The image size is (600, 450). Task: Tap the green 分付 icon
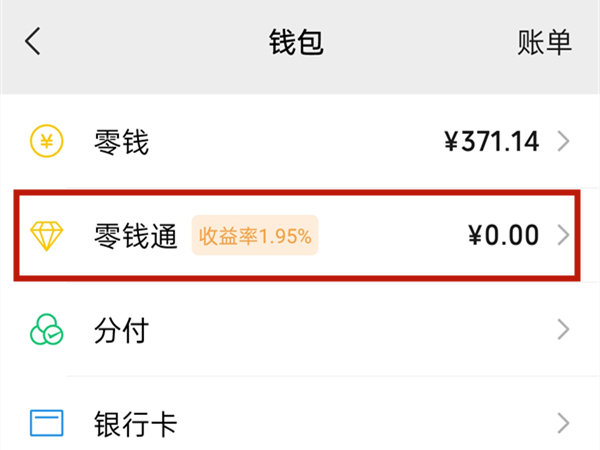click(x=46, y=329)
